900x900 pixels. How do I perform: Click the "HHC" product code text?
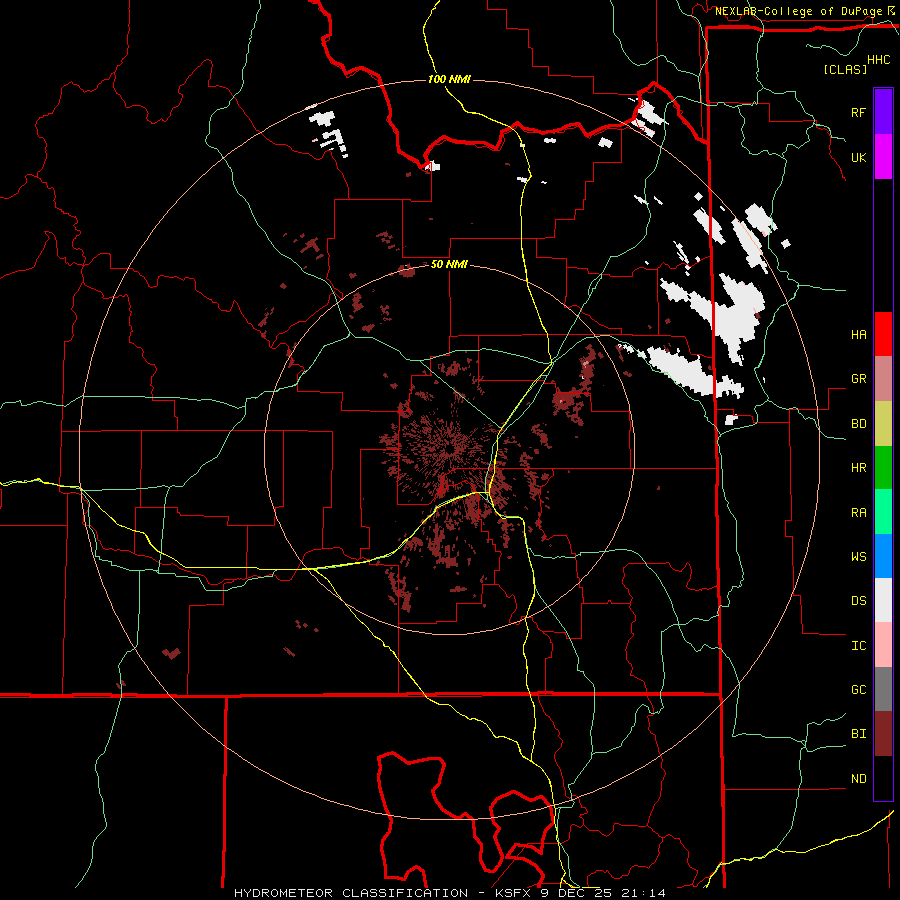tap(878, 60)
